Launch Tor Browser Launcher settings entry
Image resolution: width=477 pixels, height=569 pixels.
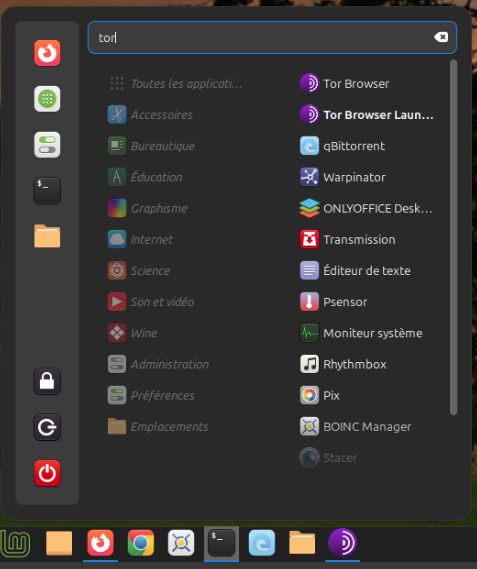pyautogui.click(x=367, y=115)
